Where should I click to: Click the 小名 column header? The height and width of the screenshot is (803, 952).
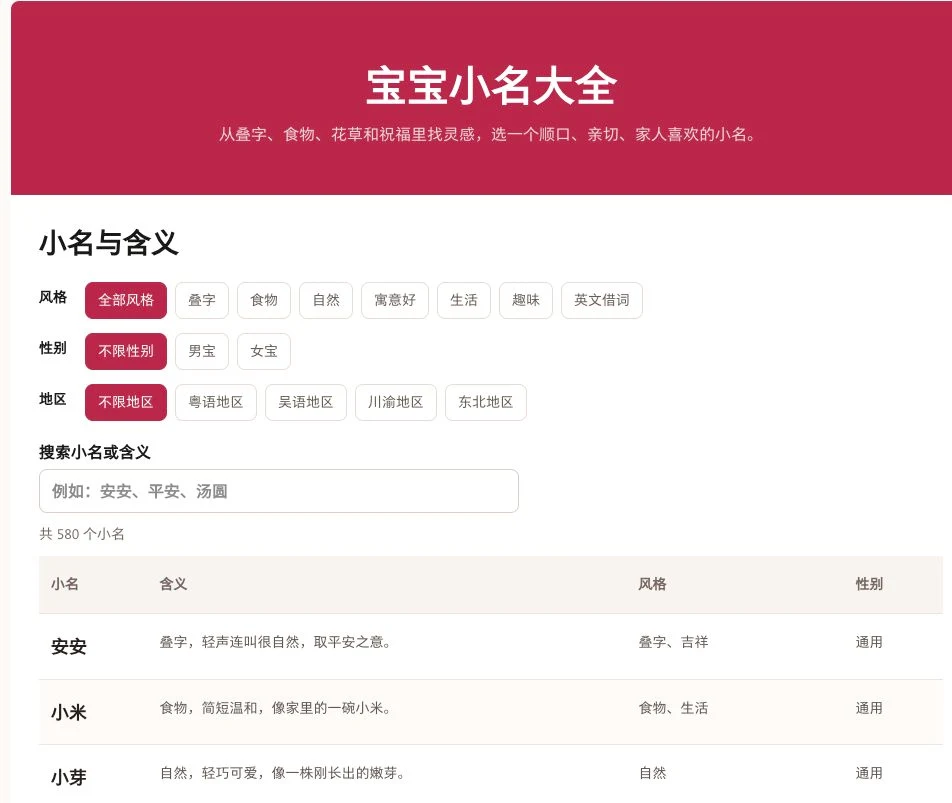pyautogui.click(x=64, y=584)
